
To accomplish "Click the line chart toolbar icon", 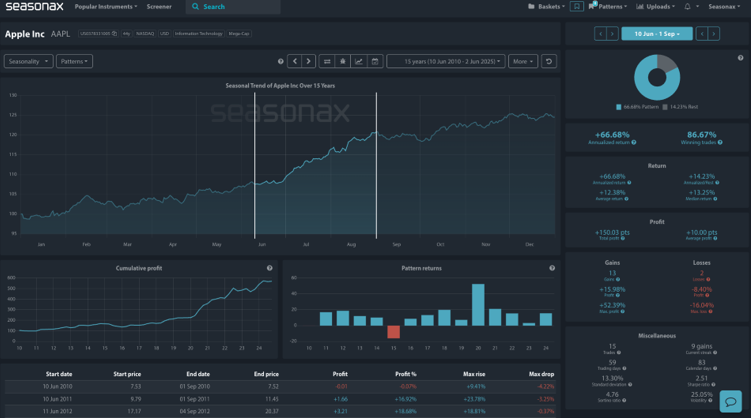I will pos(358,61).
